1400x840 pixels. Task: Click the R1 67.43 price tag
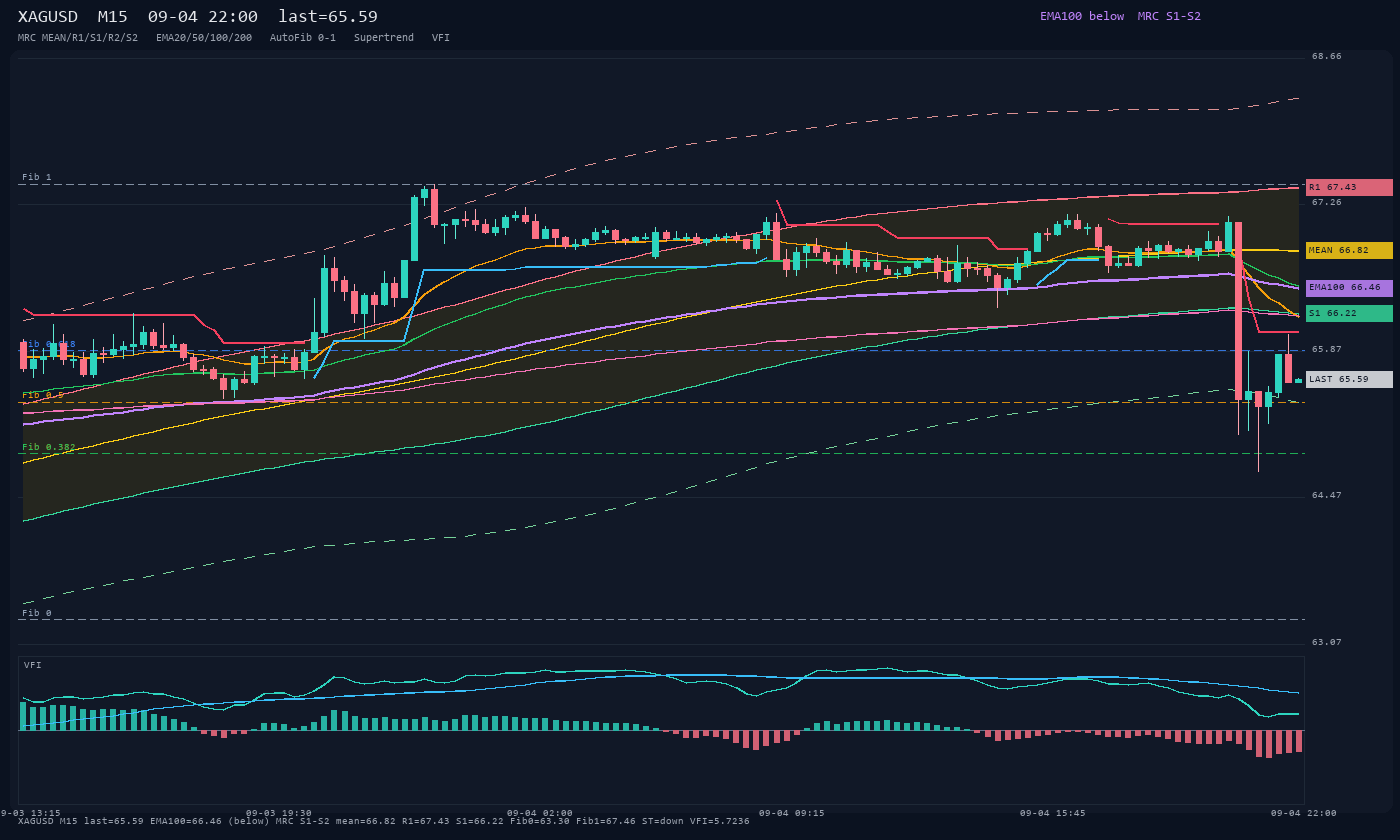1349,187
